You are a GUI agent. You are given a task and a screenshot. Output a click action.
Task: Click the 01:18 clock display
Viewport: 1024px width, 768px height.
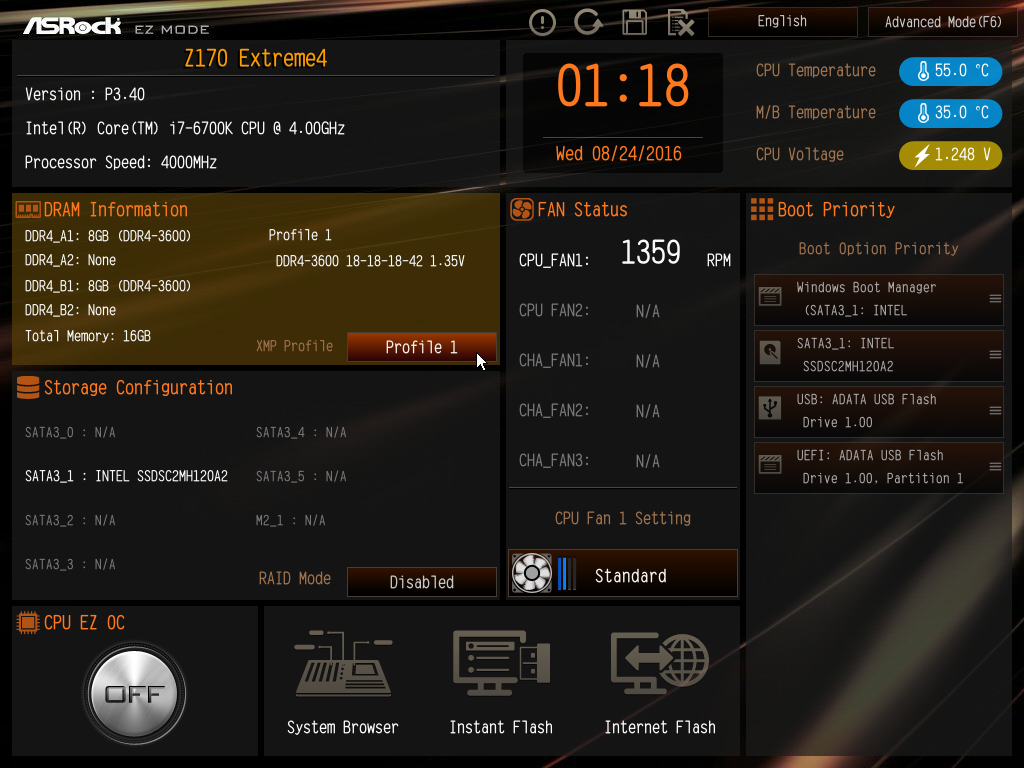622,86
